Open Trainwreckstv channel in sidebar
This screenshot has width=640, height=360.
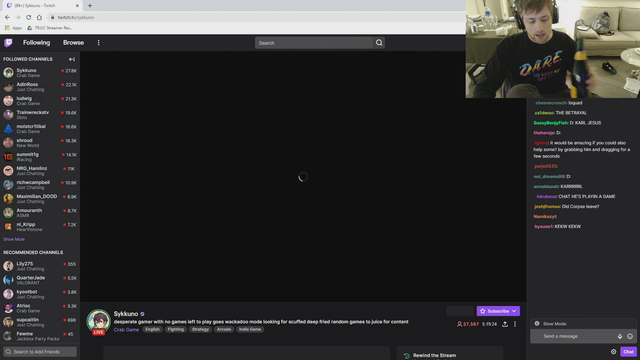tap(40, 115)
